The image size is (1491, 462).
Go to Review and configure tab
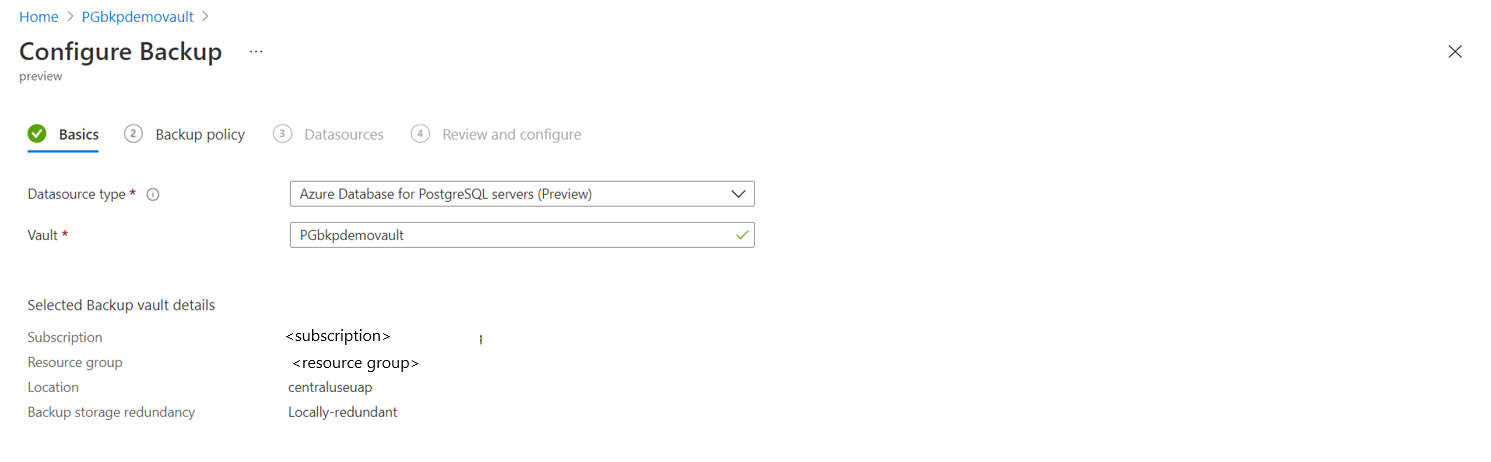pos(511,134)
